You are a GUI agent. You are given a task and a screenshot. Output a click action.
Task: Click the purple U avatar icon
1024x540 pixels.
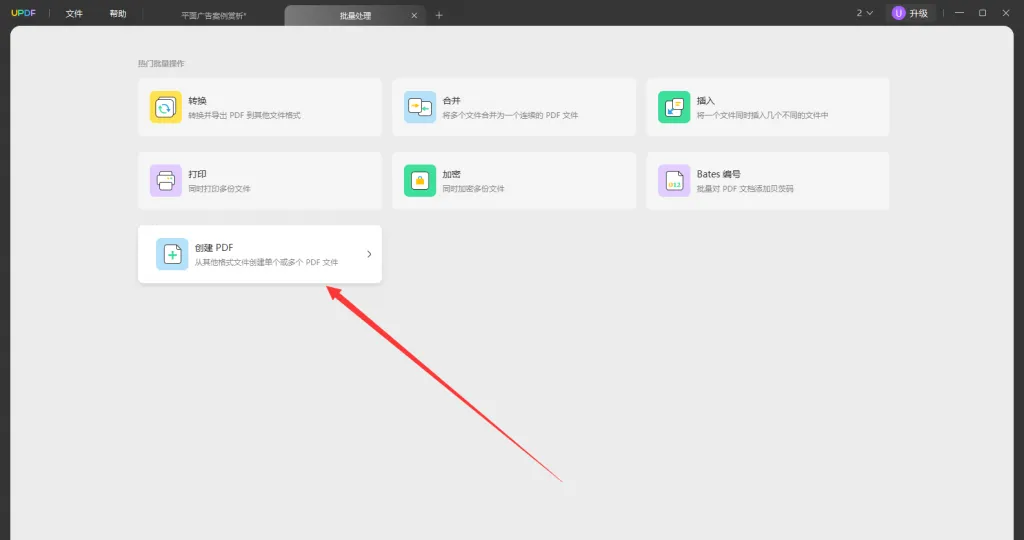point(899,13)
